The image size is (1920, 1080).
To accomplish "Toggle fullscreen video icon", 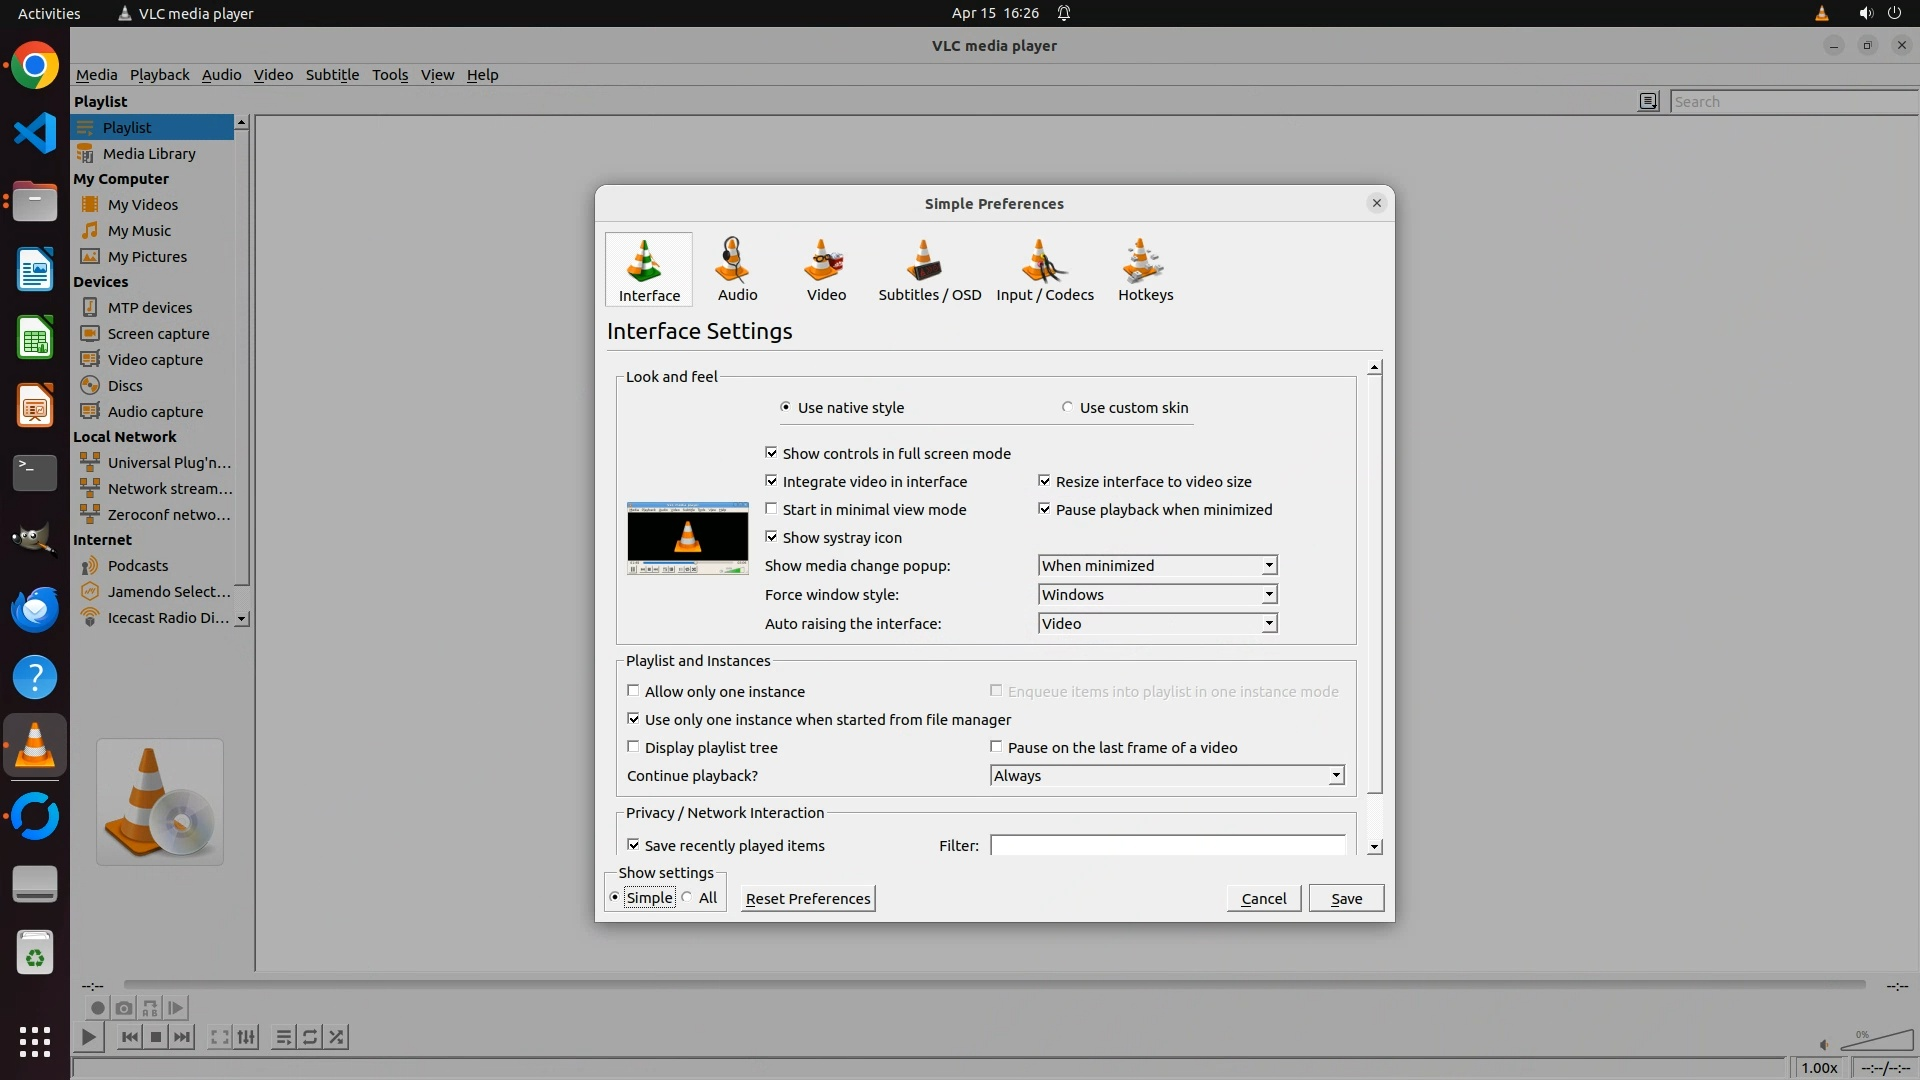I will tap(219, 1037).
